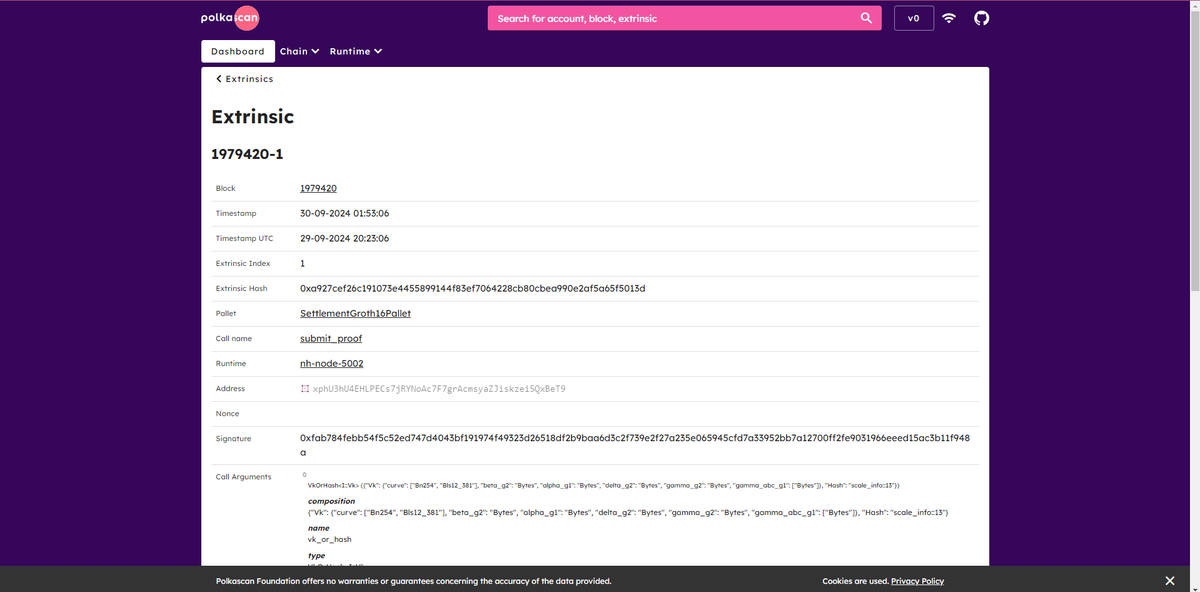Click the polkascan logo

(x=230, y=18)
